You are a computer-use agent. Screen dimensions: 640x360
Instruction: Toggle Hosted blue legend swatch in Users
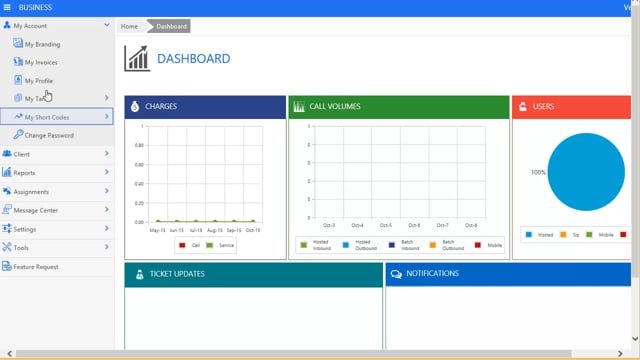[529, 235]
